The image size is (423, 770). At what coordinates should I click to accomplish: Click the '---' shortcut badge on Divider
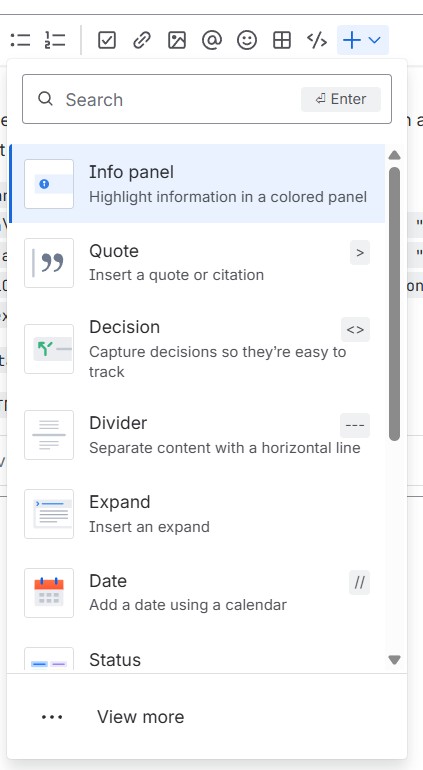[355, 425]
